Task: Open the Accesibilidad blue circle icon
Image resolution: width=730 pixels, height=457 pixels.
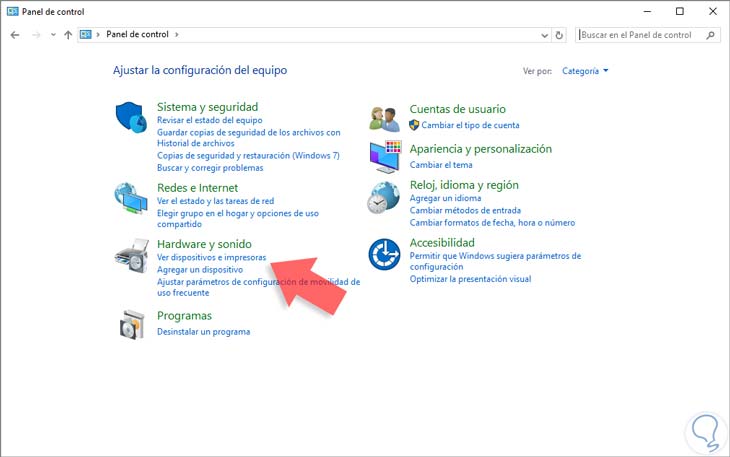Action: point(384,254)
